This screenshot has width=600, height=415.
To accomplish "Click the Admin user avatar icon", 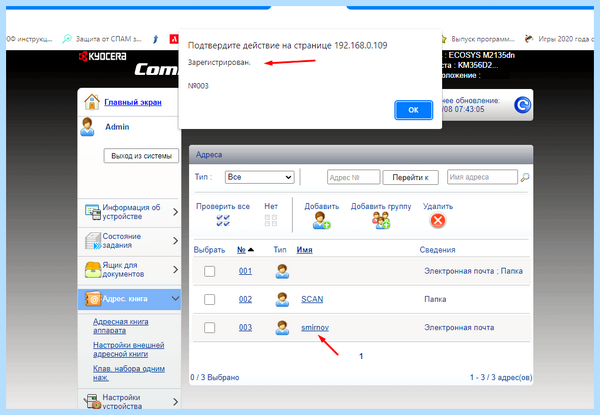I will (x=87, y=127).
